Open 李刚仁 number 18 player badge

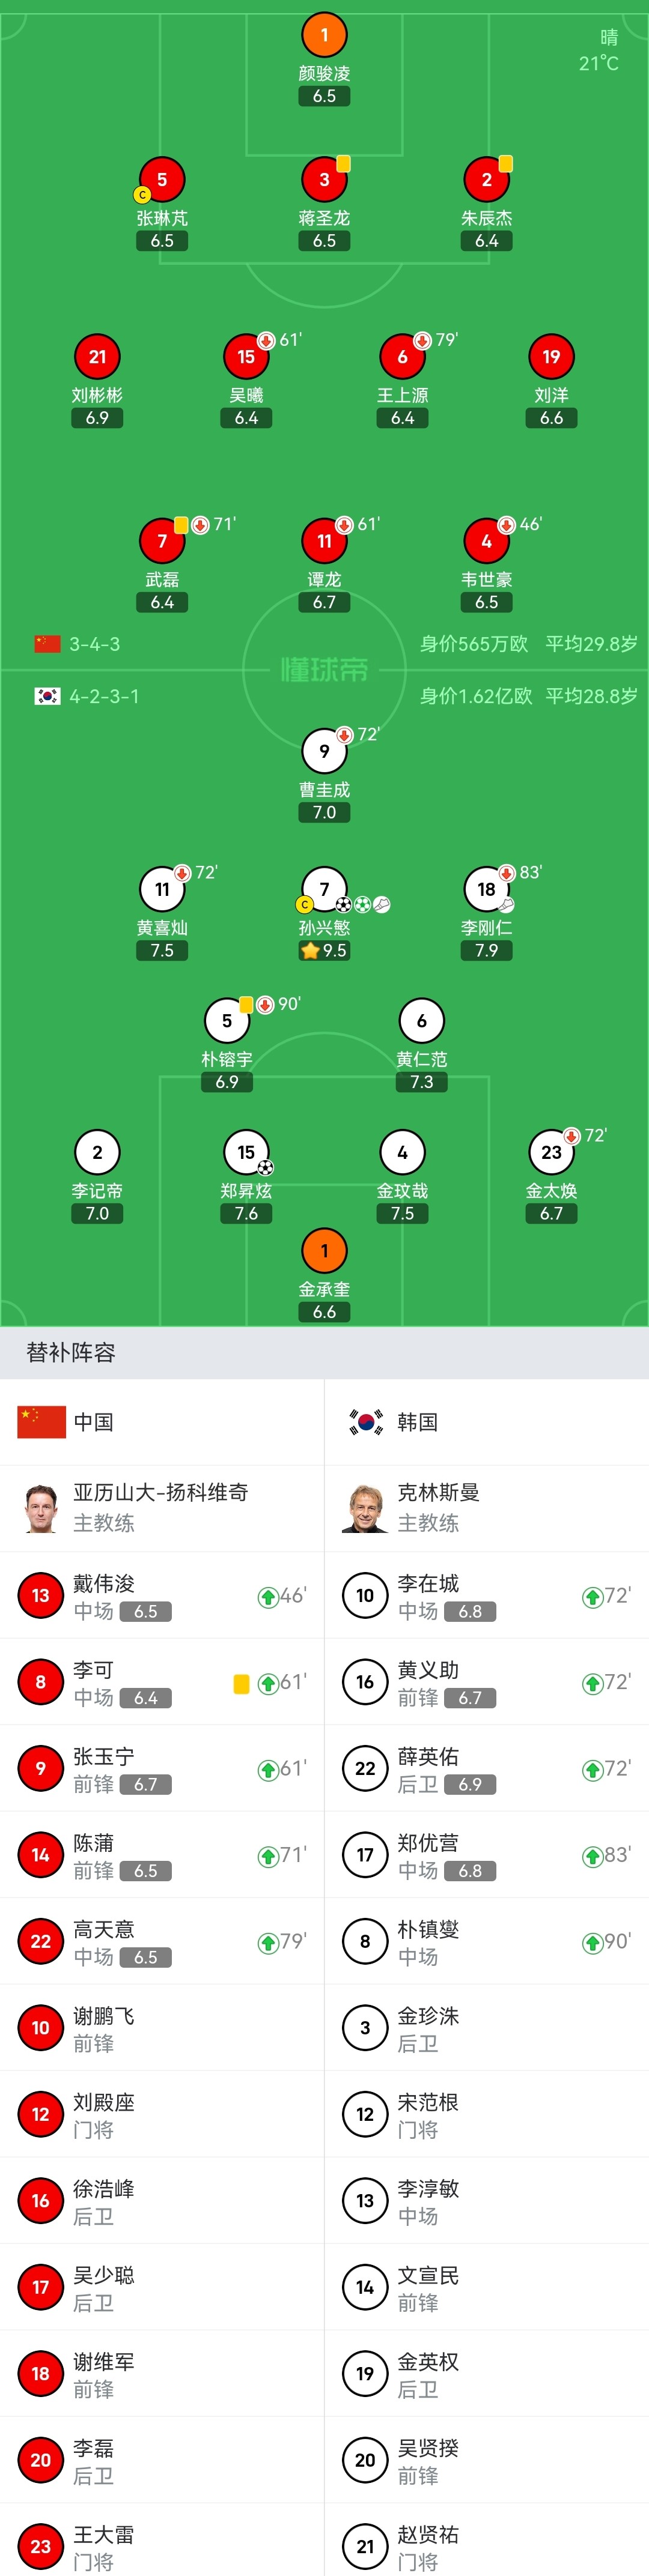[486, 889]
